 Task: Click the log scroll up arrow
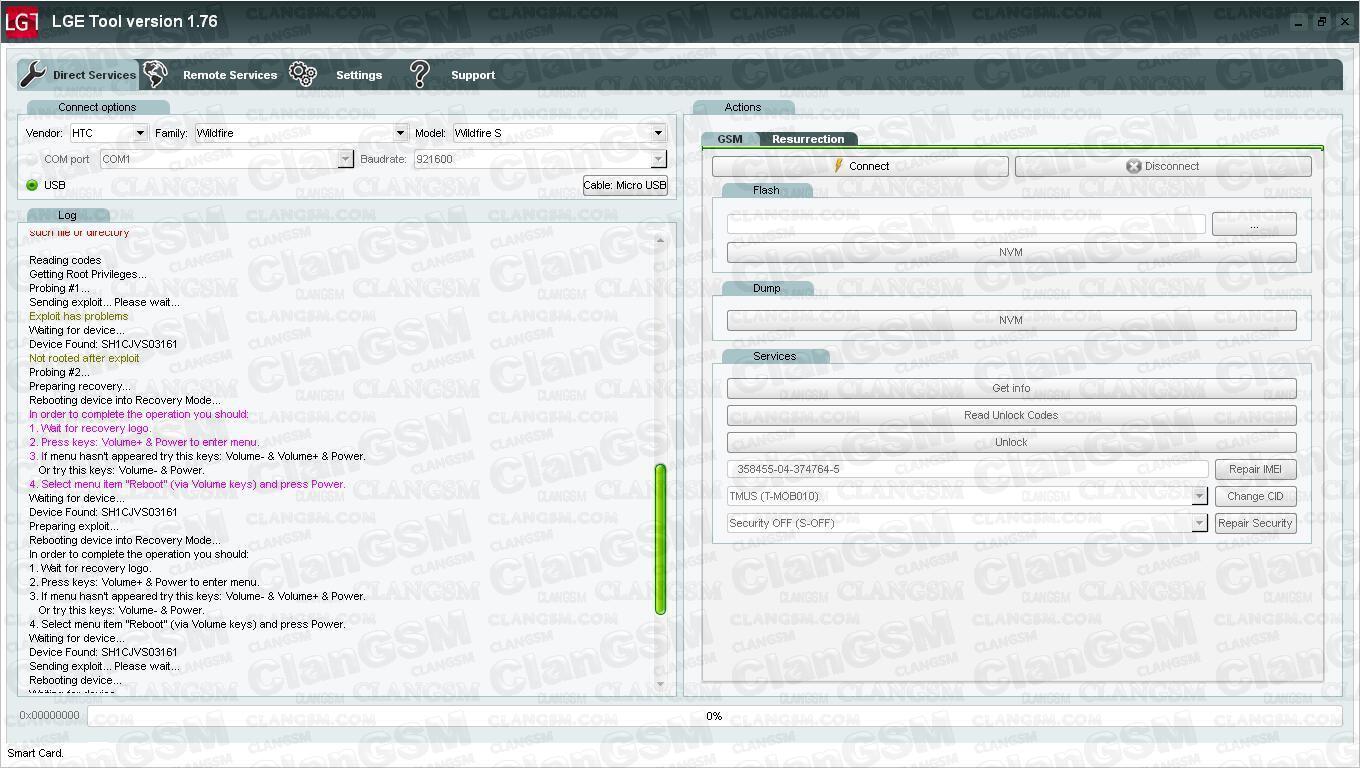[x=660, y=240]
